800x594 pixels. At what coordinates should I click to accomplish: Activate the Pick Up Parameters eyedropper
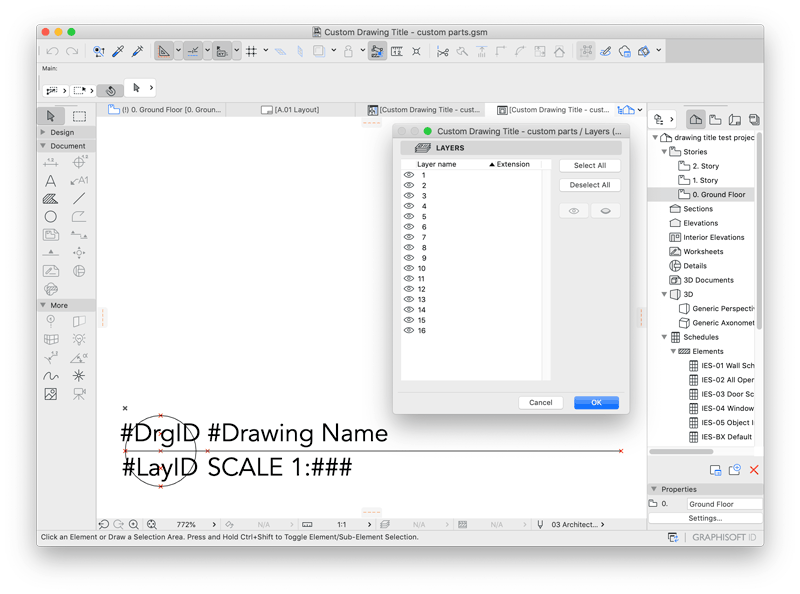[118, 51]
